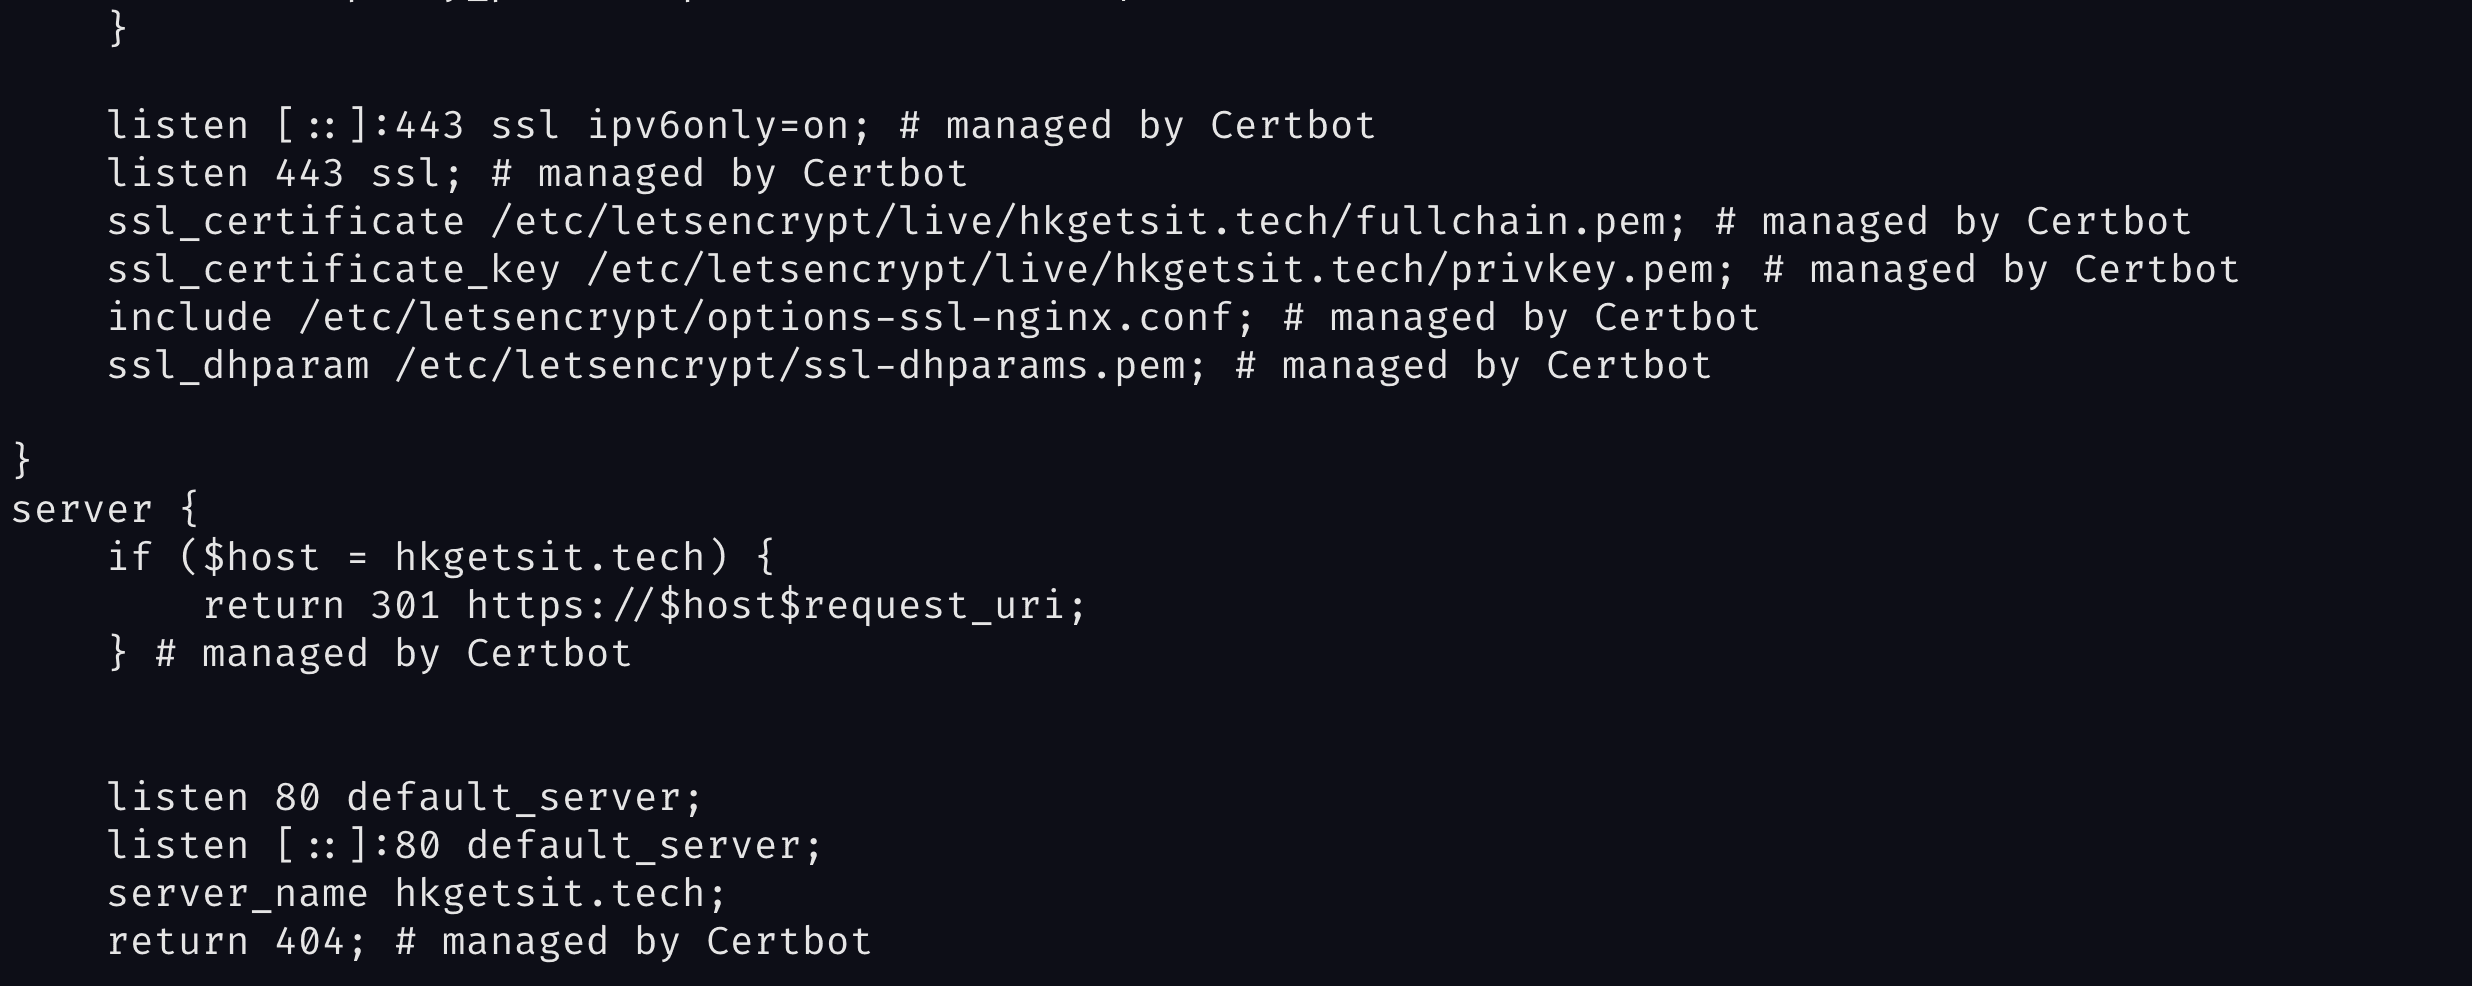Click the indented closing brace at top
Viewport: 2472px width, 986px height.
click(118, 28)
